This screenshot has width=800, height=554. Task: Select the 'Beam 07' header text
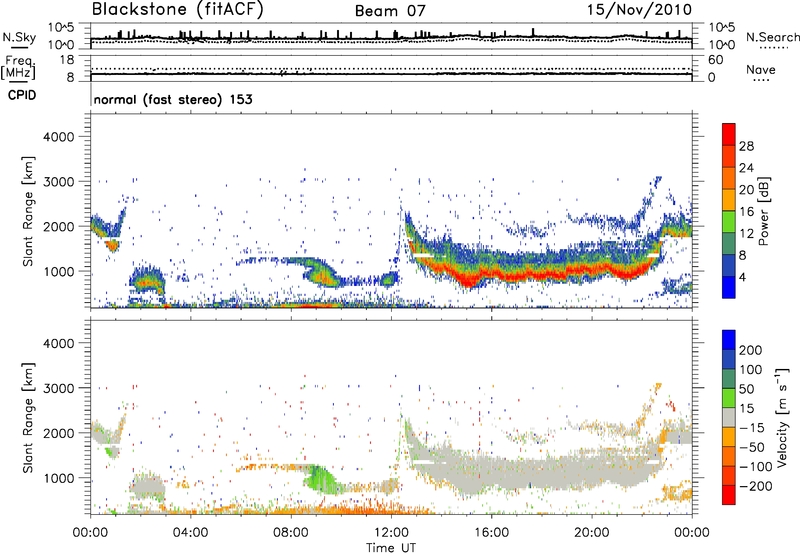point(390,11)
